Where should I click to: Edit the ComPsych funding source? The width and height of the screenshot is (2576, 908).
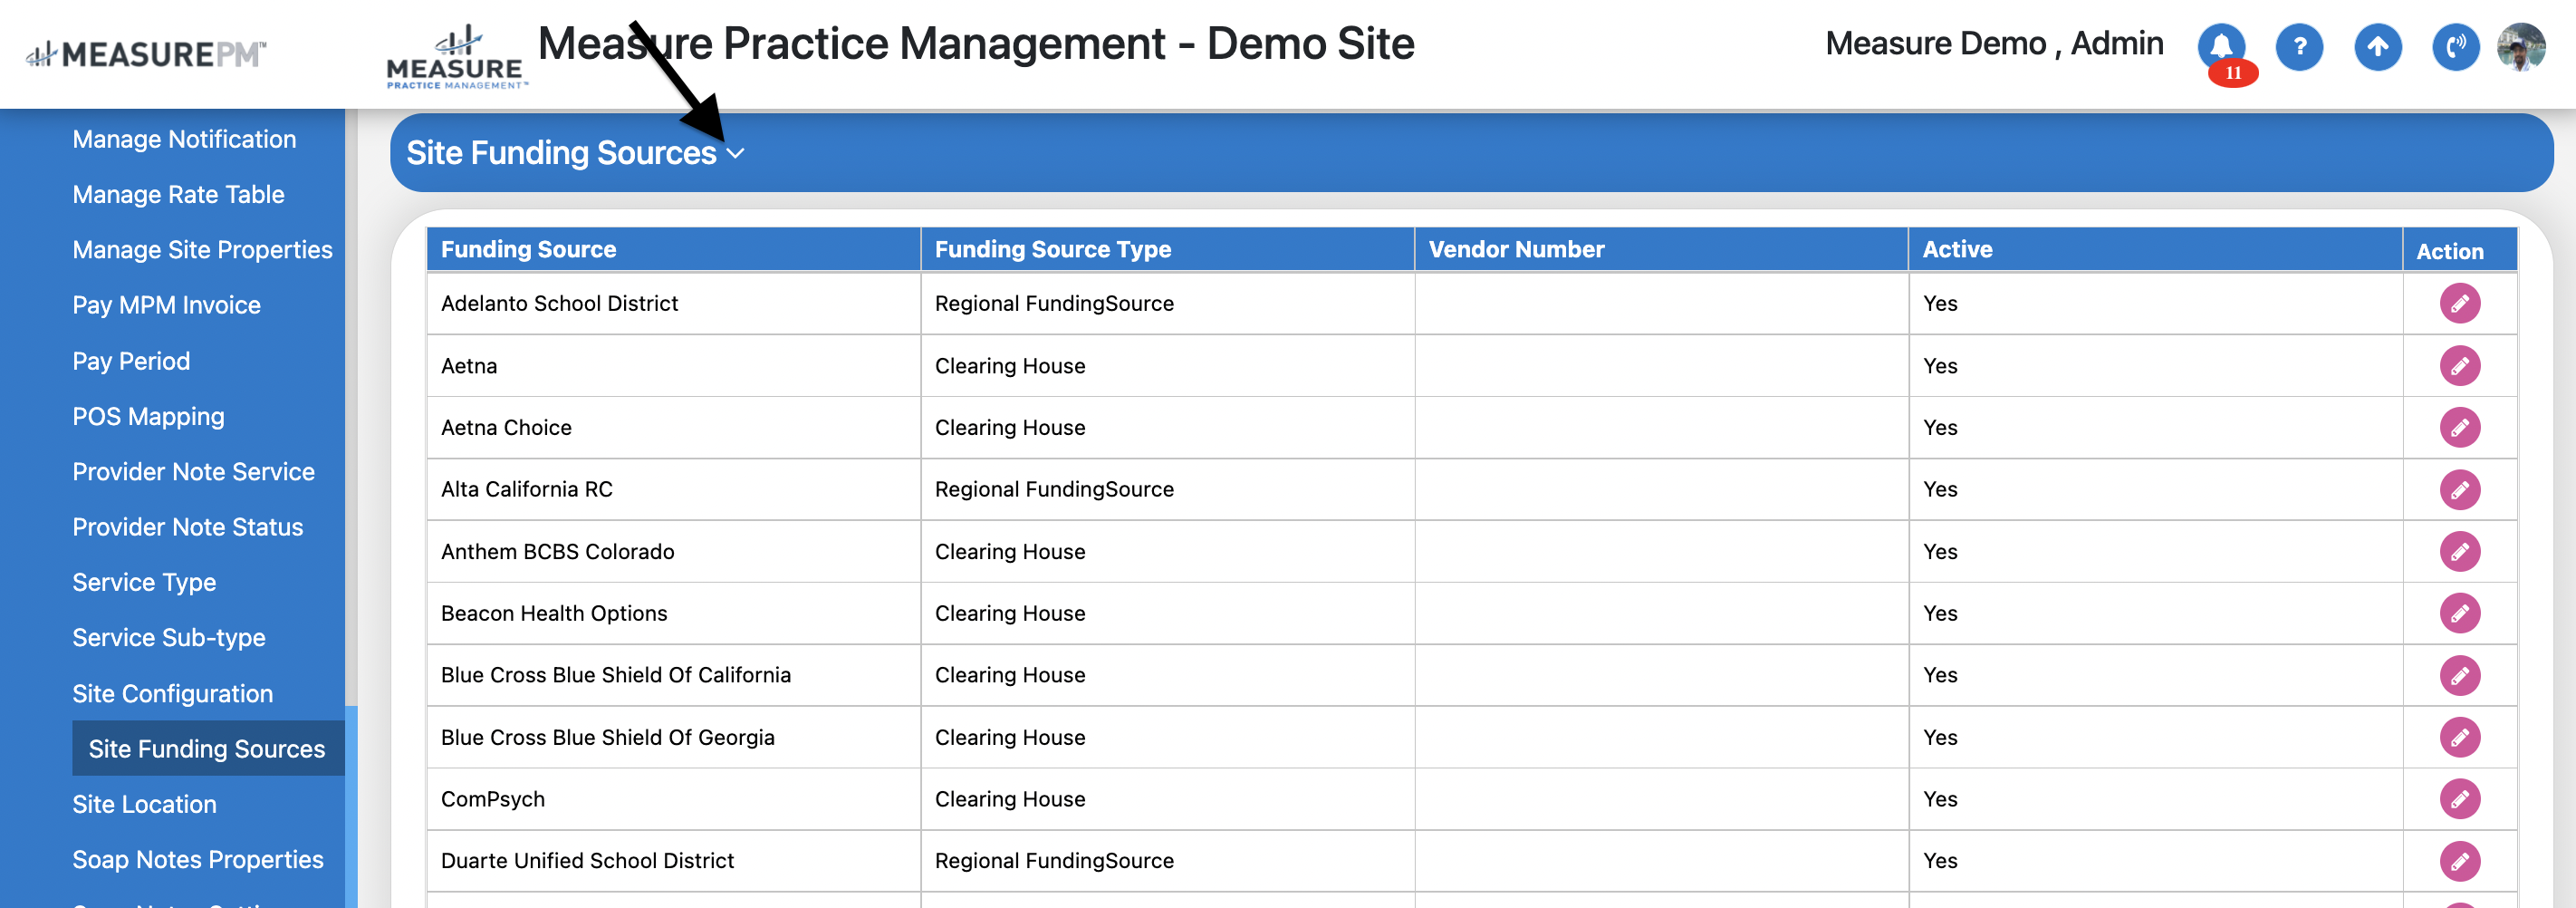click(2459, 799)
